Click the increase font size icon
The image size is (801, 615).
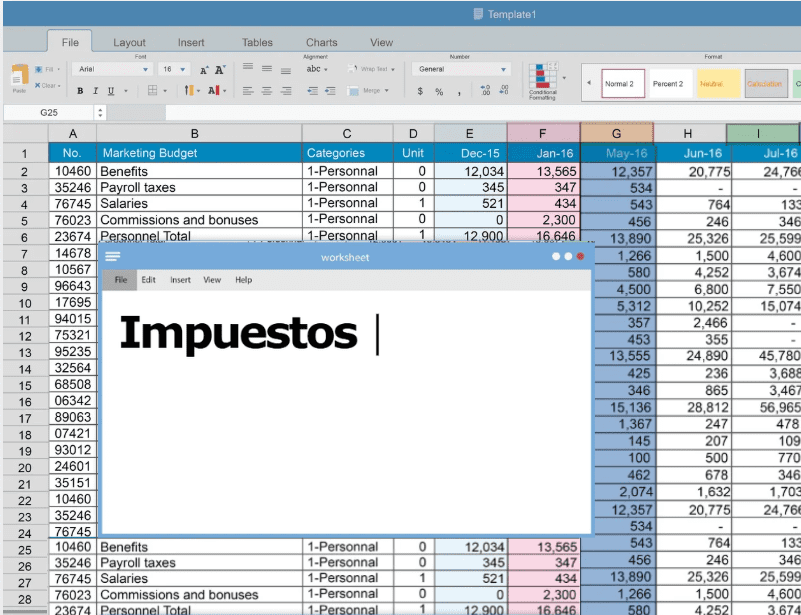pos(204,70)
